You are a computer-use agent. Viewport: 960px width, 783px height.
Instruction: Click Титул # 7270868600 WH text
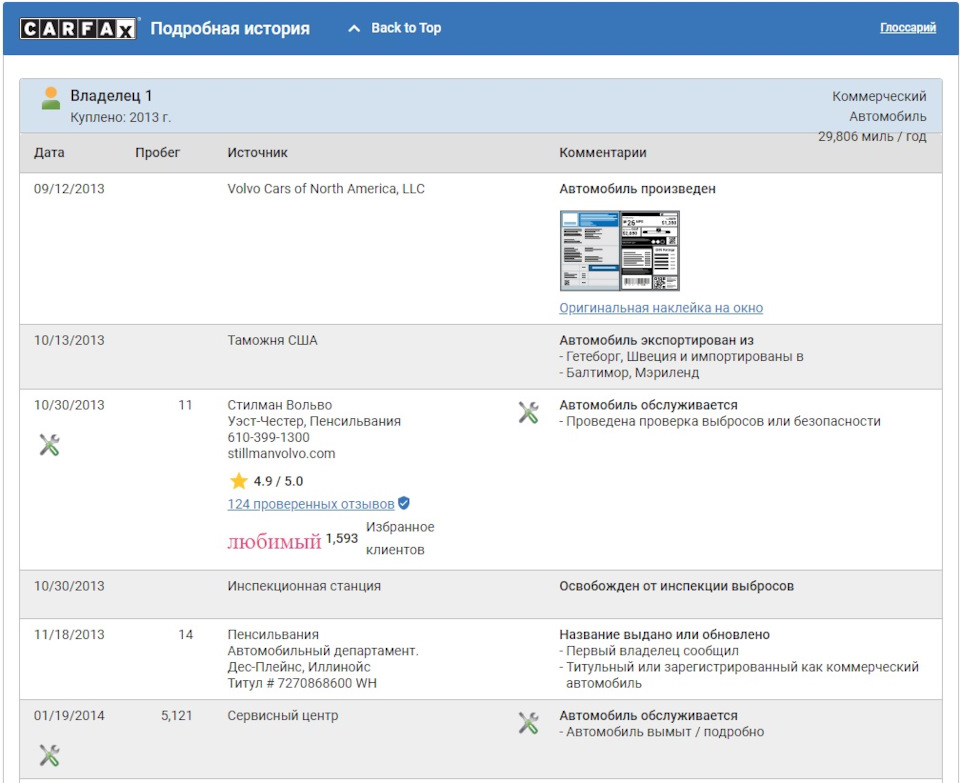302,683
